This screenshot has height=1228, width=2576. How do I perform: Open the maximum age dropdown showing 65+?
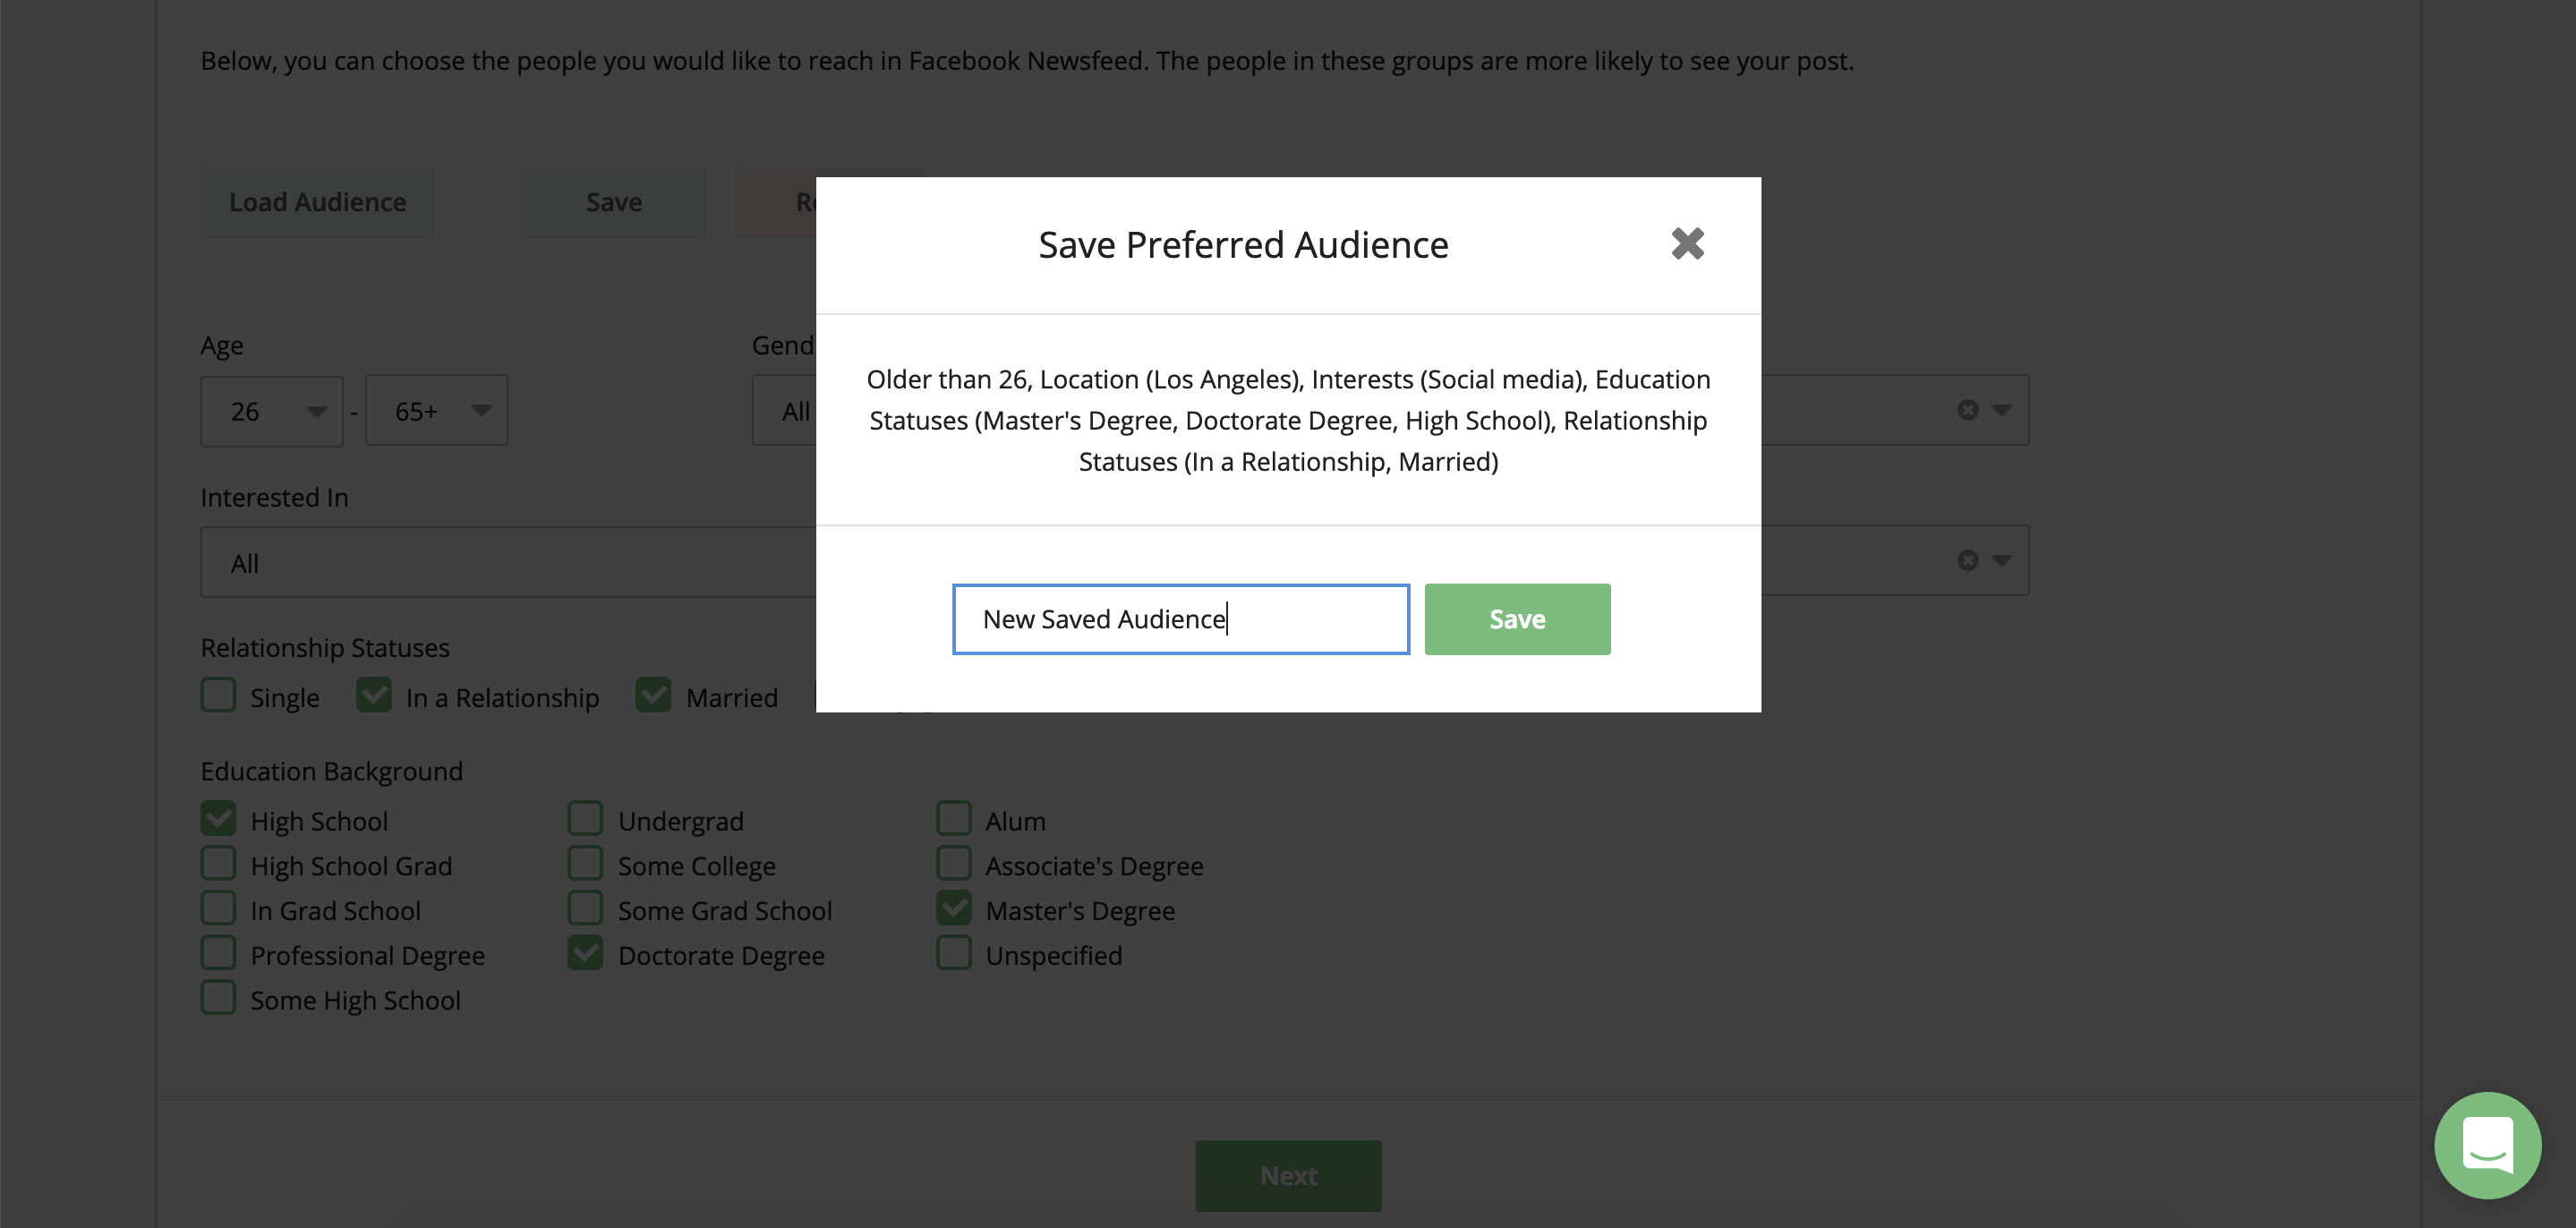coord(437,410)
